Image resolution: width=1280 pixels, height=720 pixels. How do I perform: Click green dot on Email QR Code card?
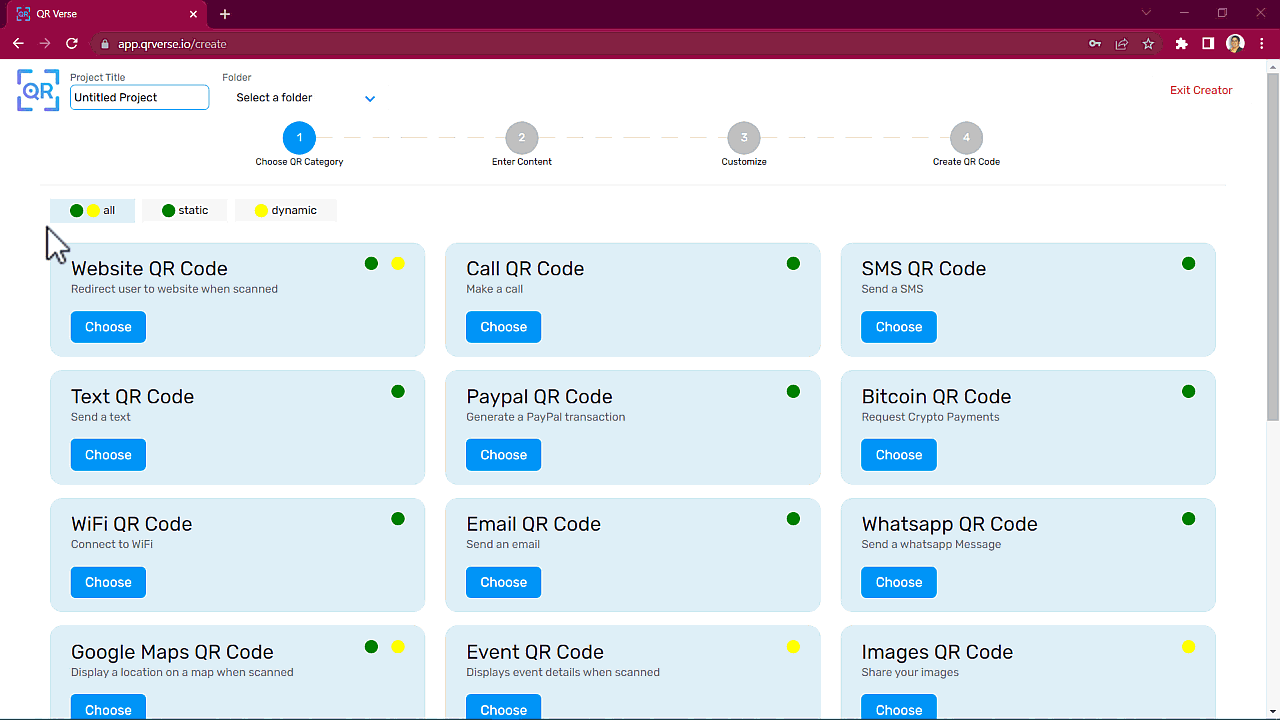click(793, 519)
